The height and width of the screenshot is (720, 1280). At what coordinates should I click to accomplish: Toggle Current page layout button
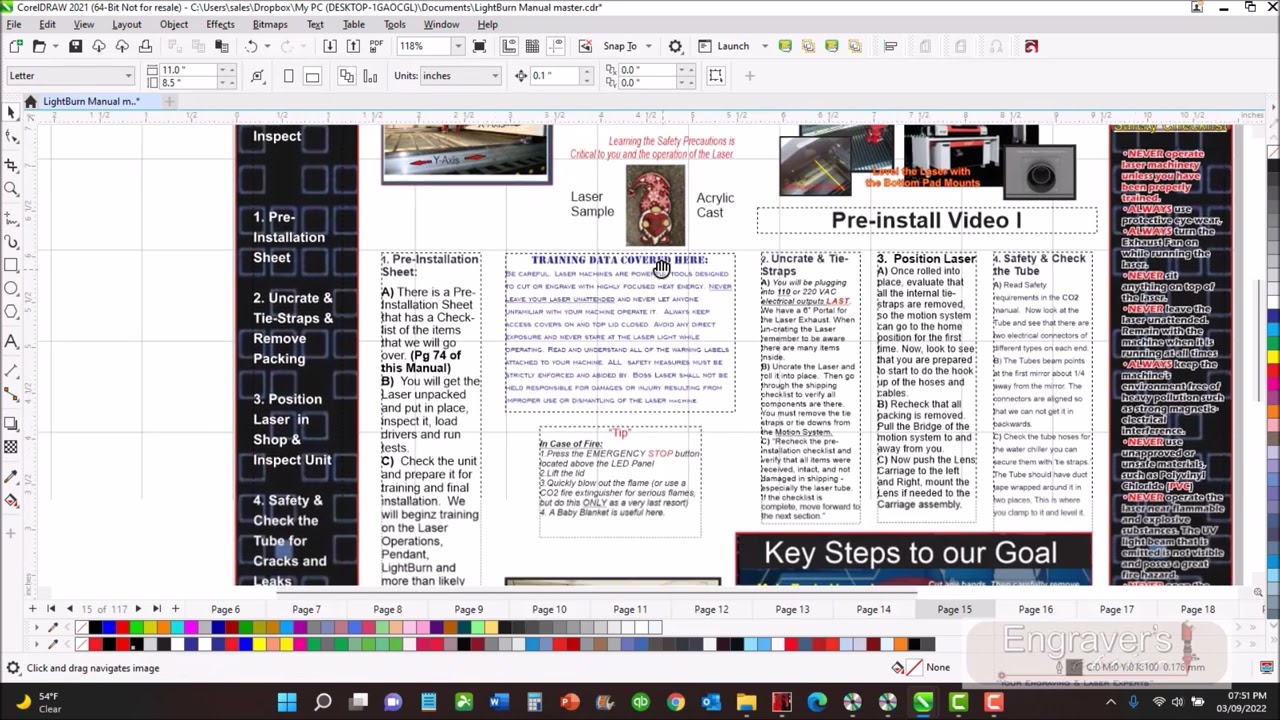(x=370, y=76)
